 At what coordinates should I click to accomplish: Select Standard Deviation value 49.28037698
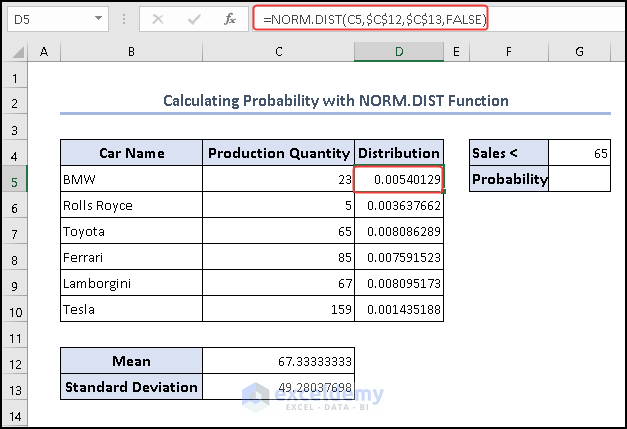(278, 387)
